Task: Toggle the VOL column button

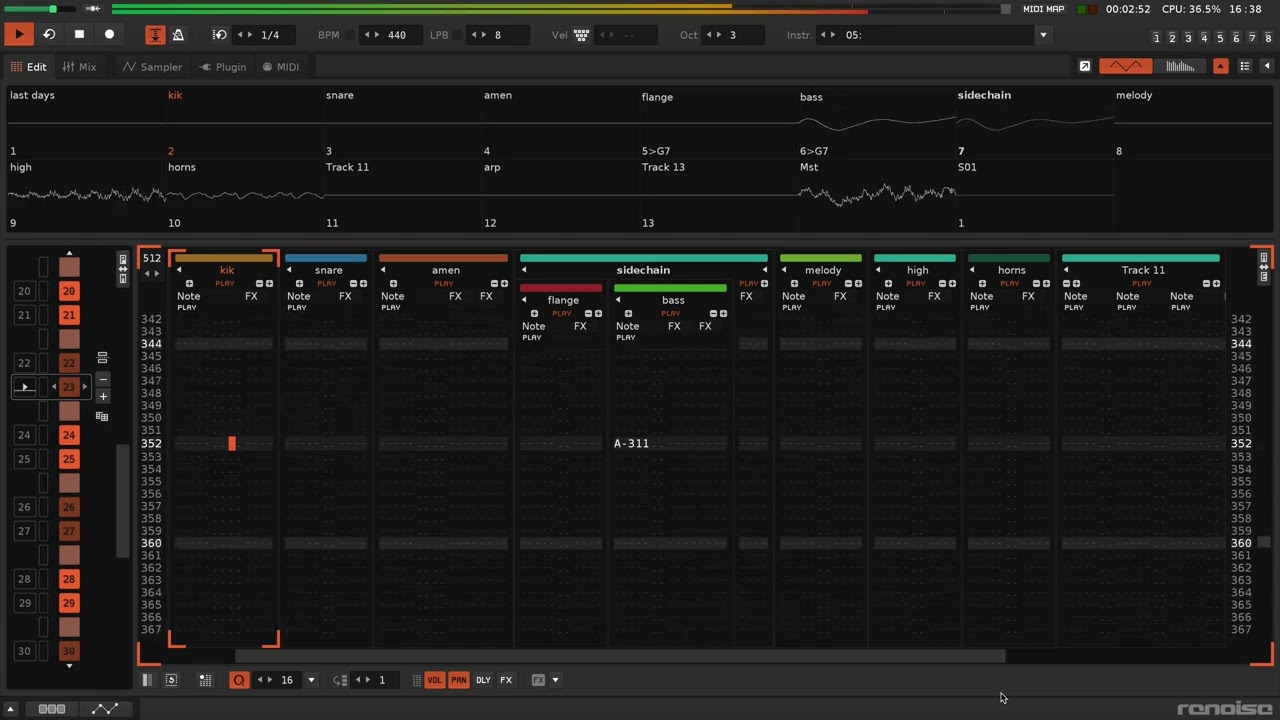Action: click(x=435, y=680)
